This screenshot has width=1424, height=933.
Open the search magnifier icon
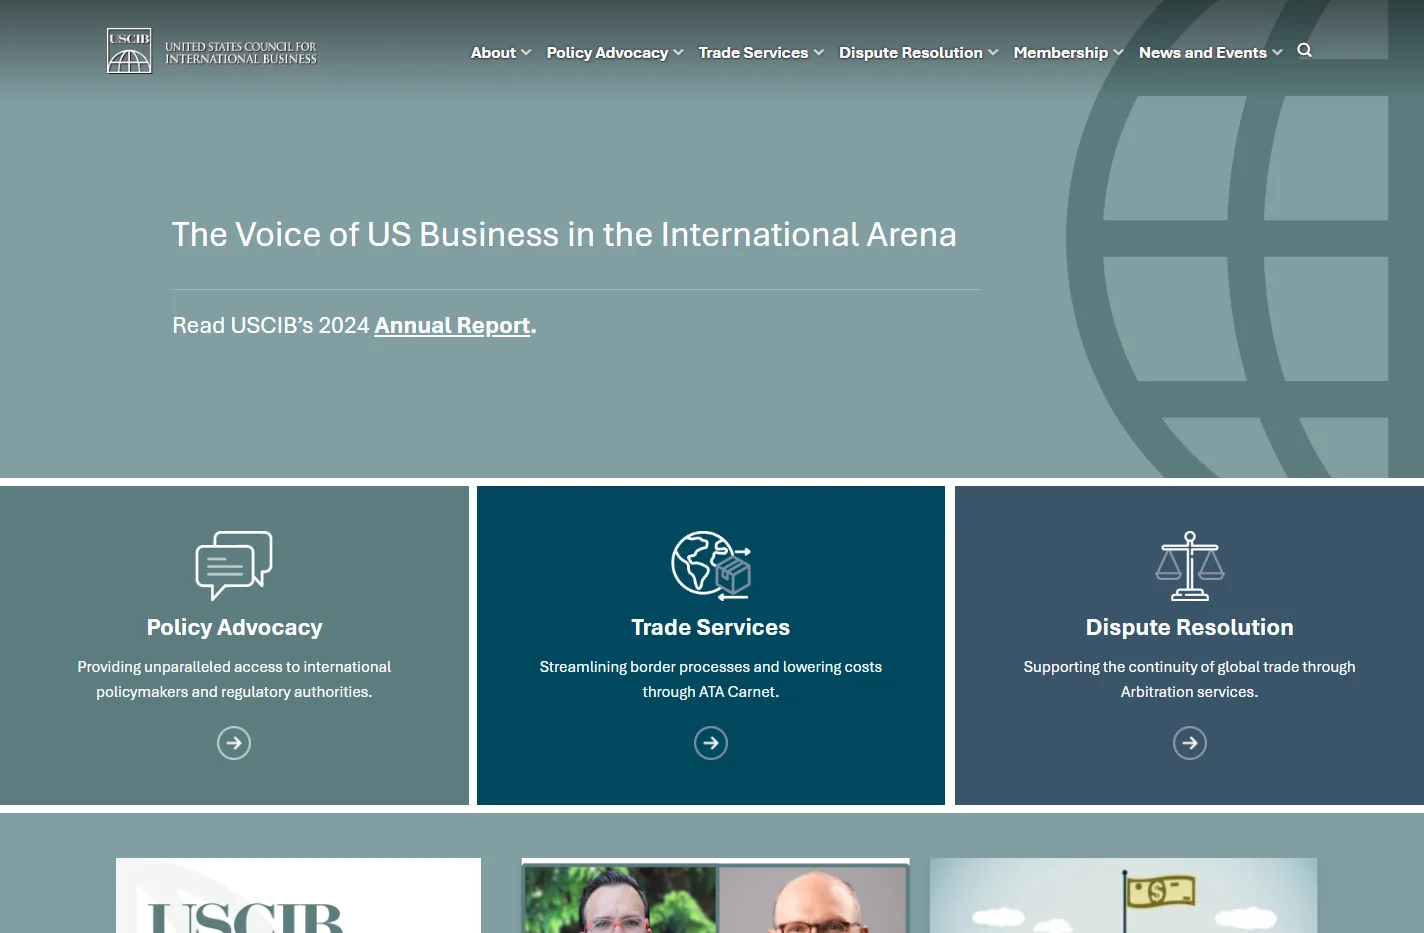pos(1305,50)
